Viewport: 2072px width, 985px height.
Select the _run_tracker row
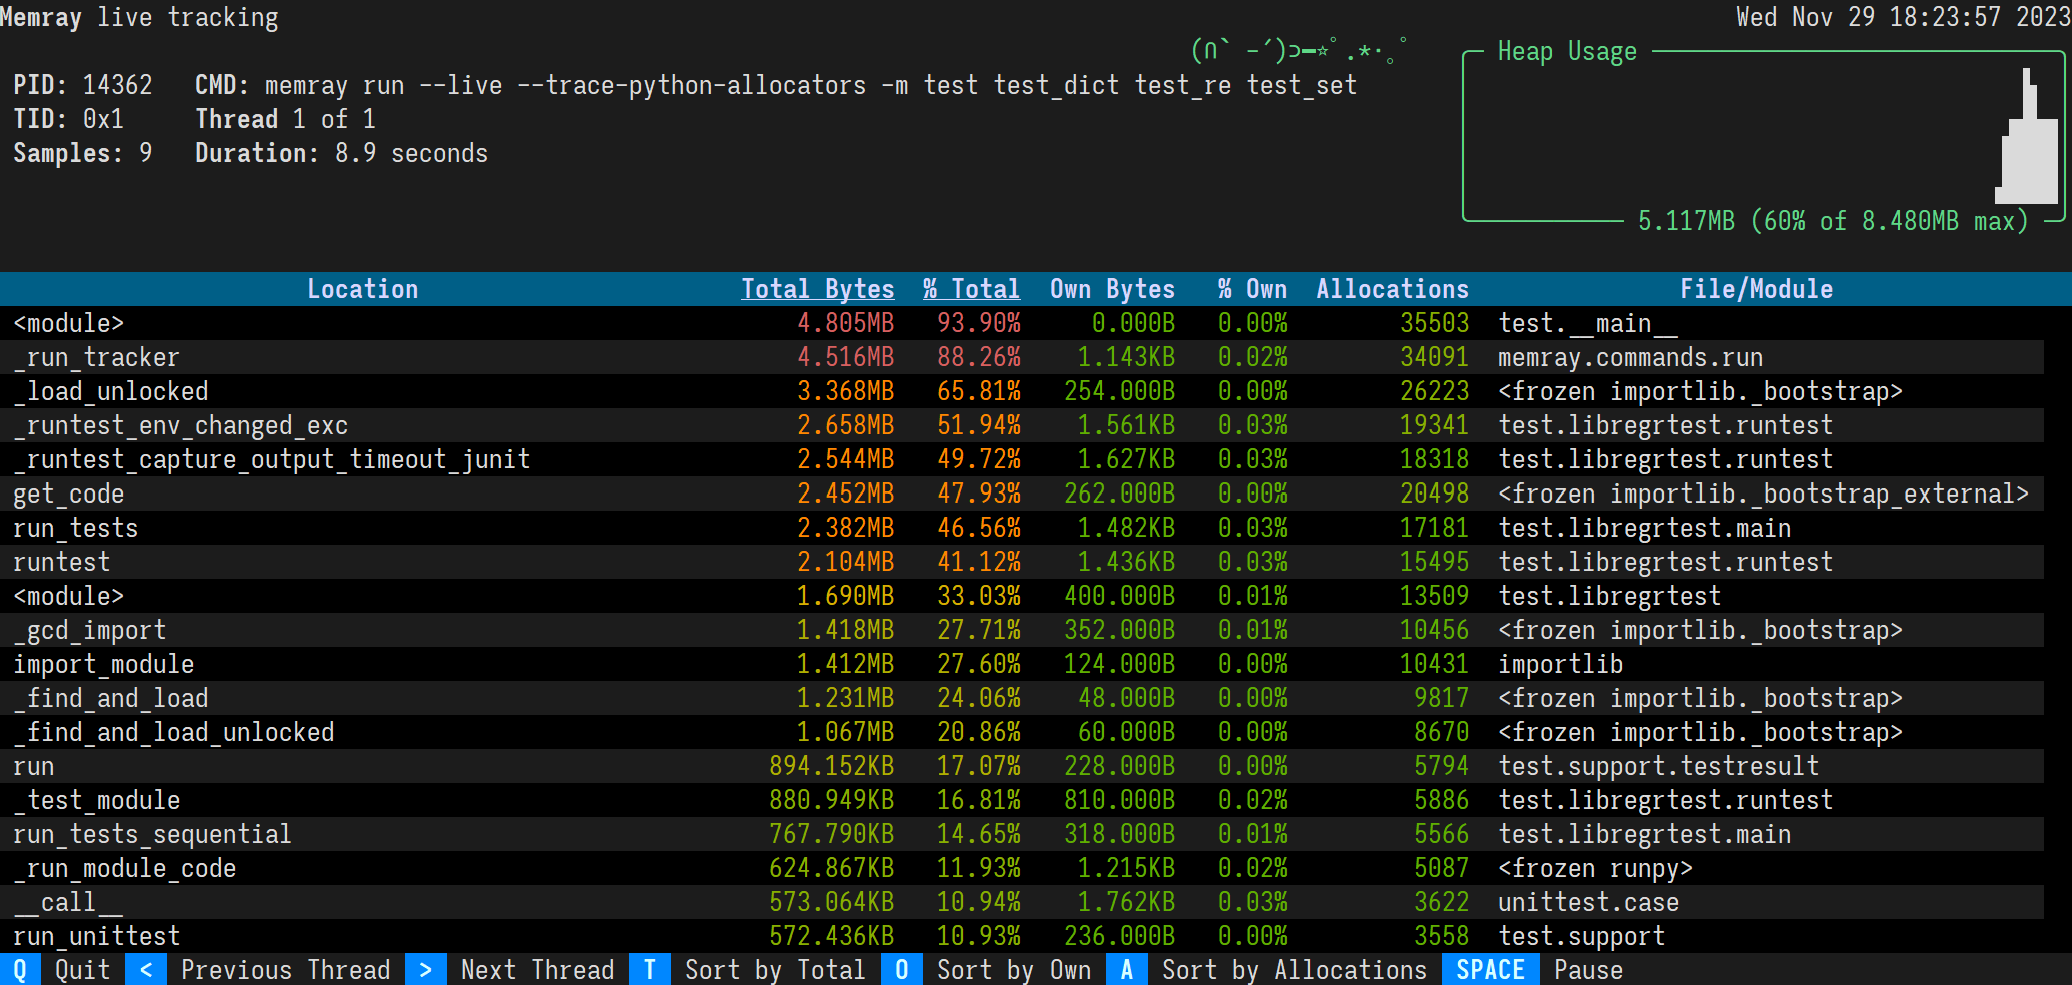[1022, 357]
